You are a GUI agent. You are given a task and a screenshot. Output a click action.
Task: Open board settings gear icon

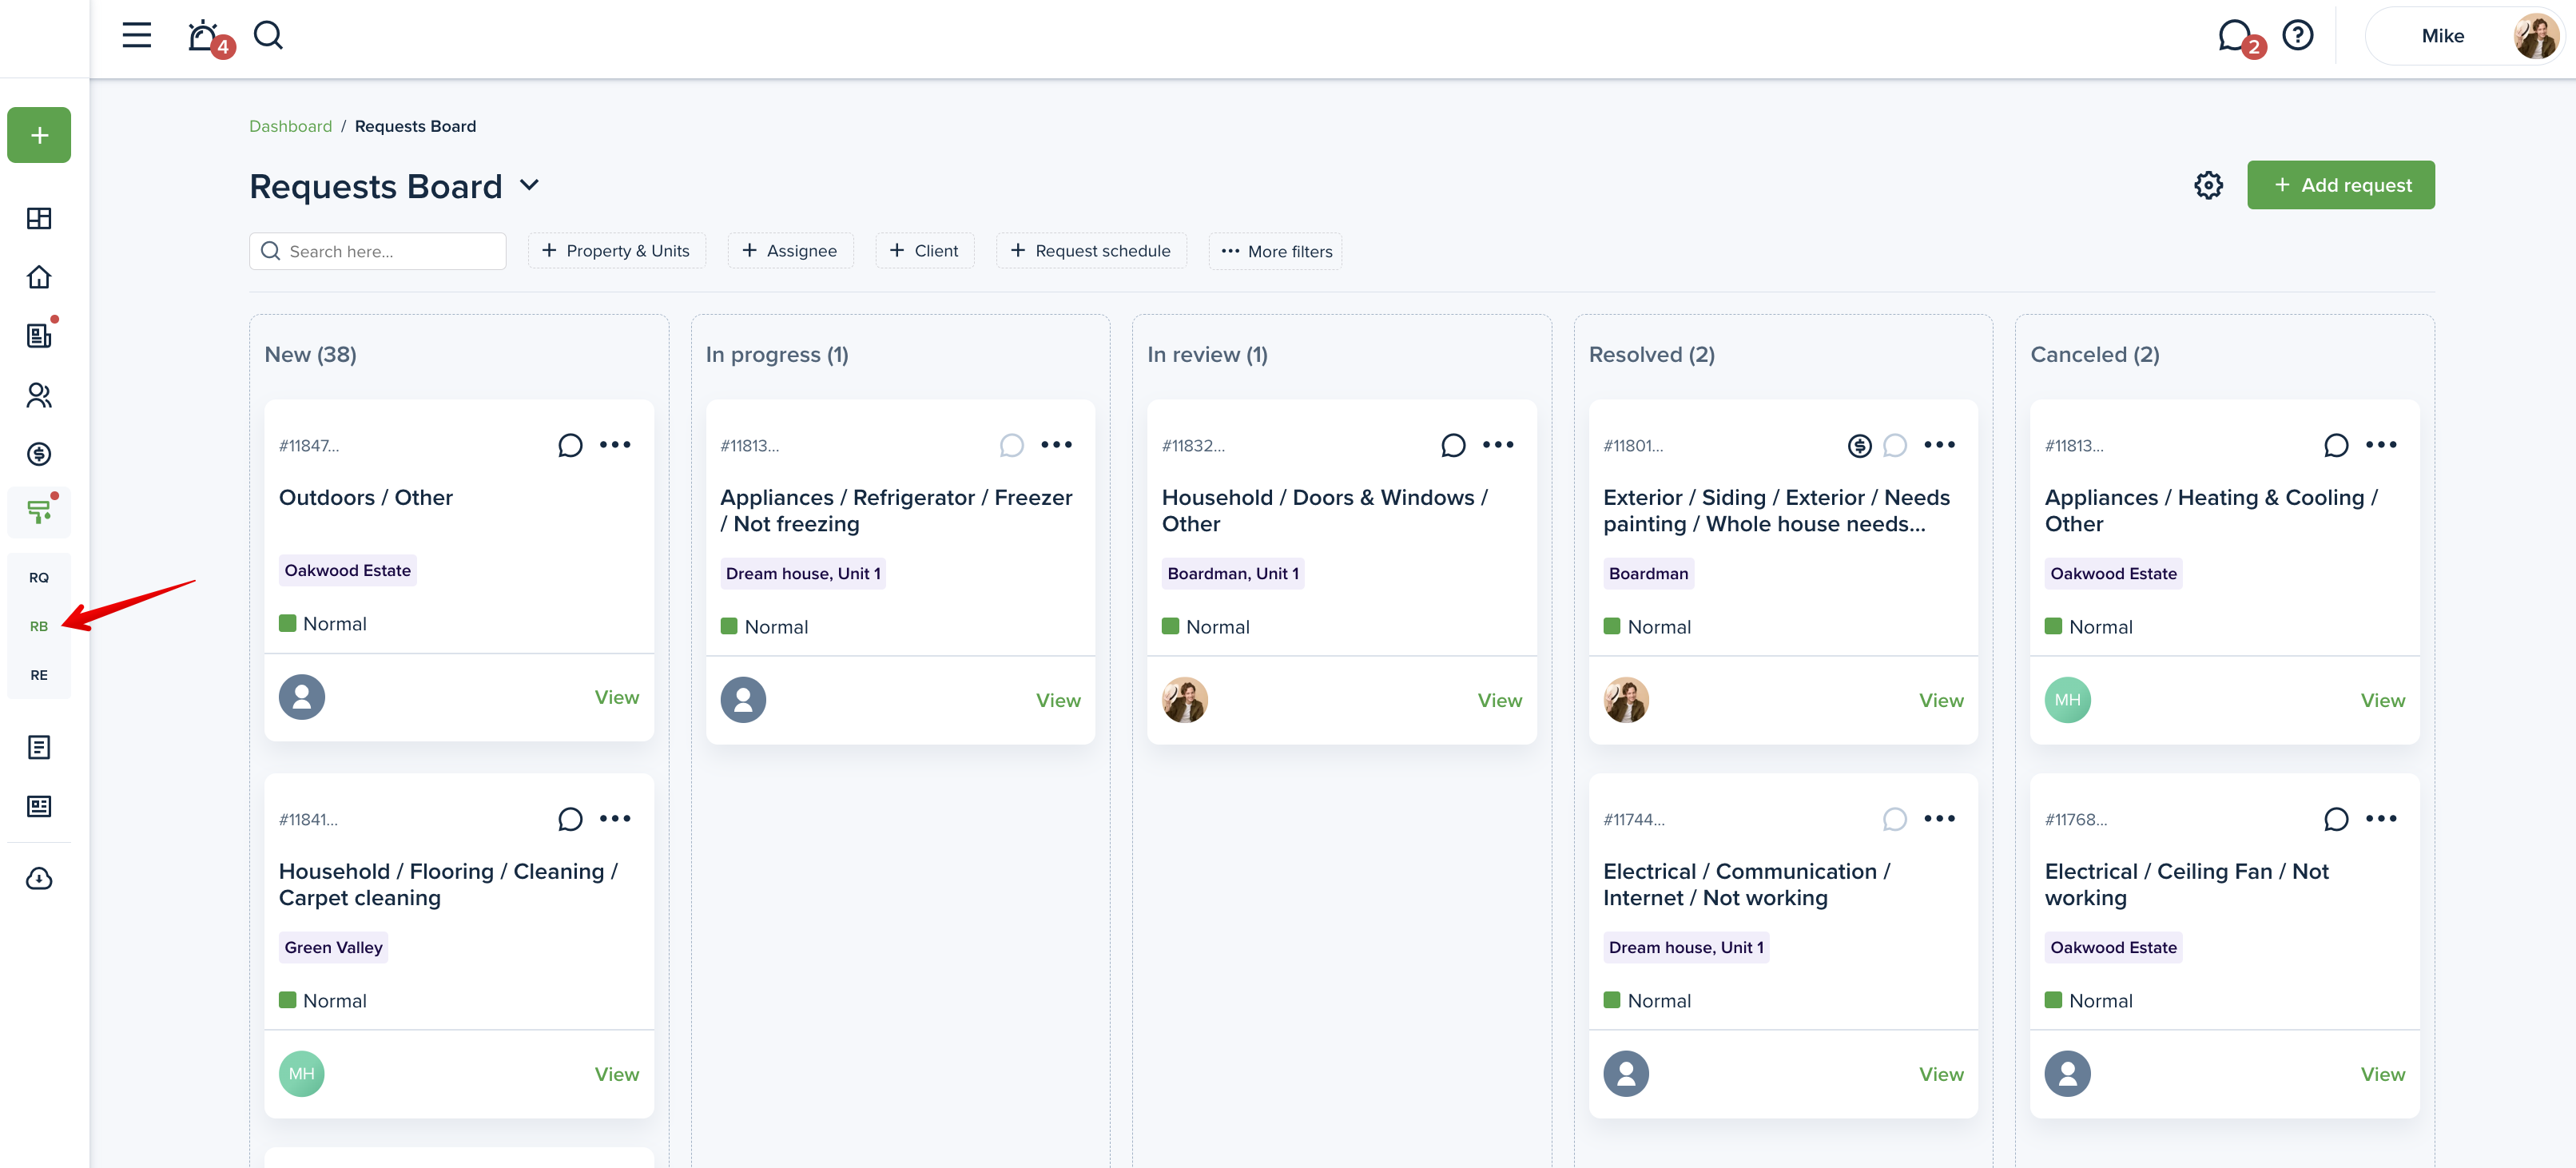pyautogui.click(x=2208, y=185)
